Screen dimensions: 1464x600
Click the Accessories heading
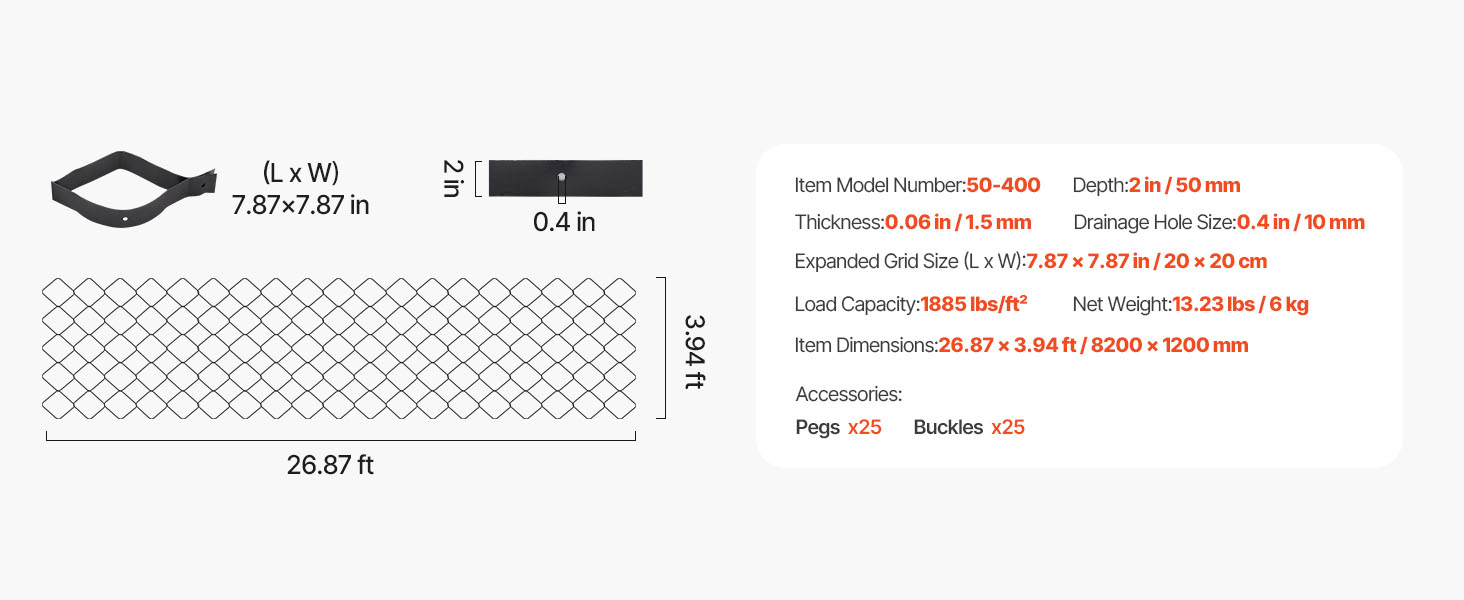coord(849,394)
